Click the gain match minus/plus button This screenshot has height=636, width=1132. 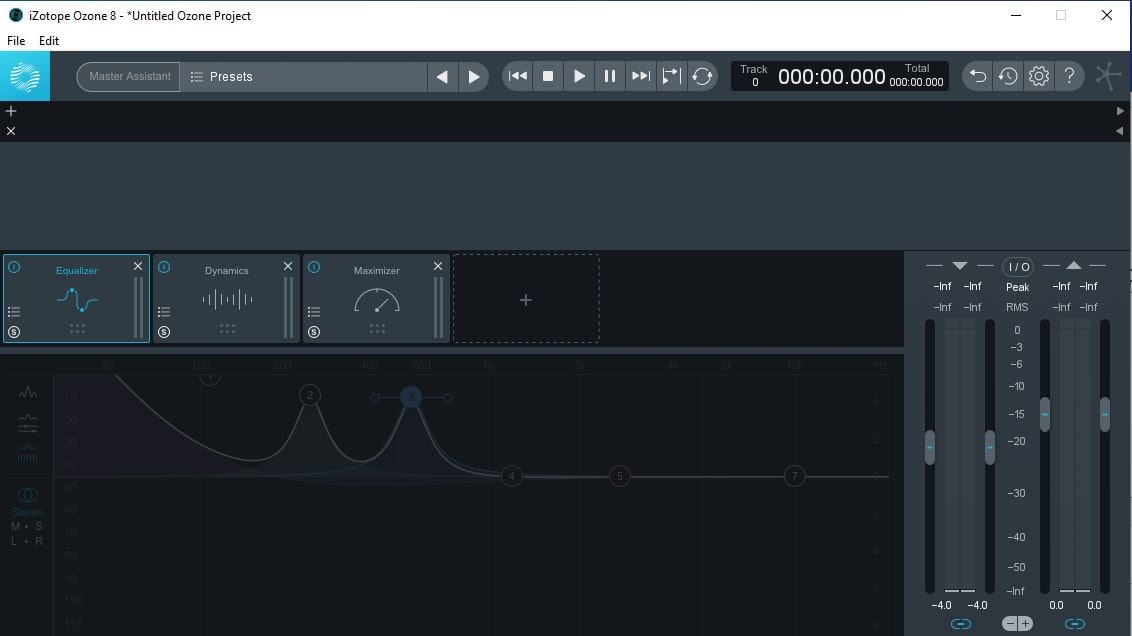(x=1018, y=624)
